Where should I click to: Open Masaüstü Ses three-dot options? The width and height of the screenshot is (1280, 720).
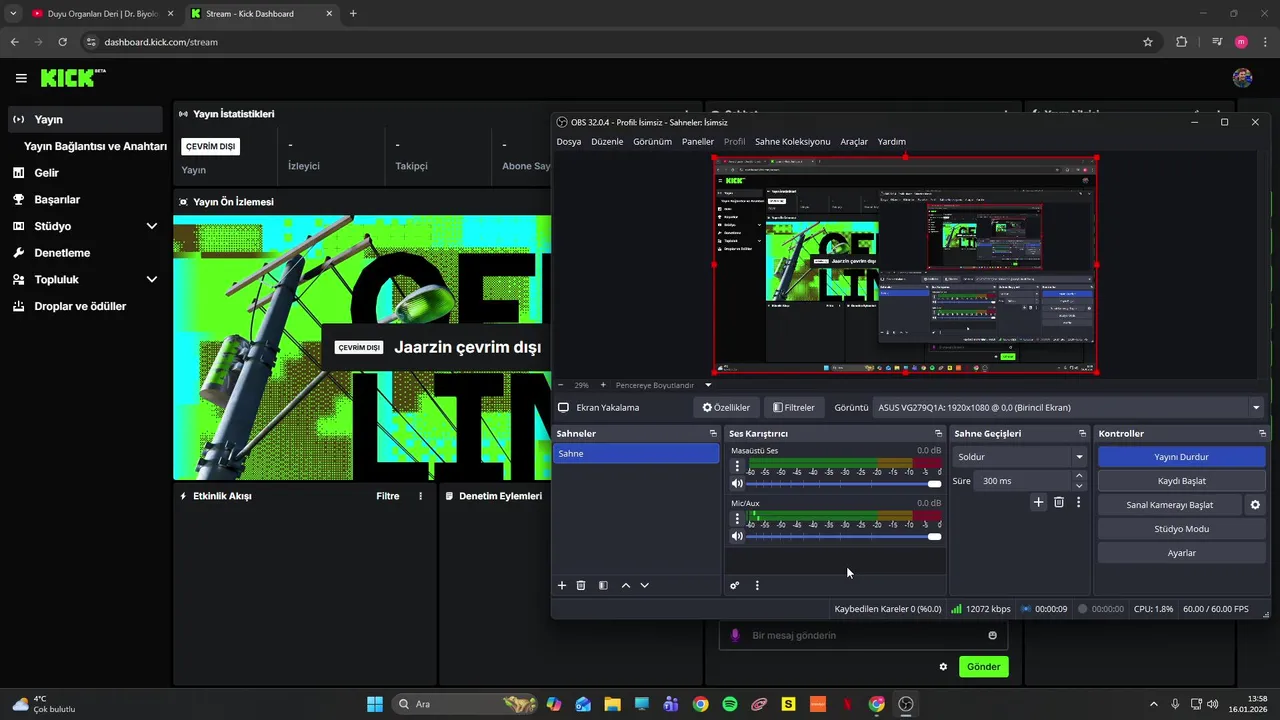[x=737, y=466]
